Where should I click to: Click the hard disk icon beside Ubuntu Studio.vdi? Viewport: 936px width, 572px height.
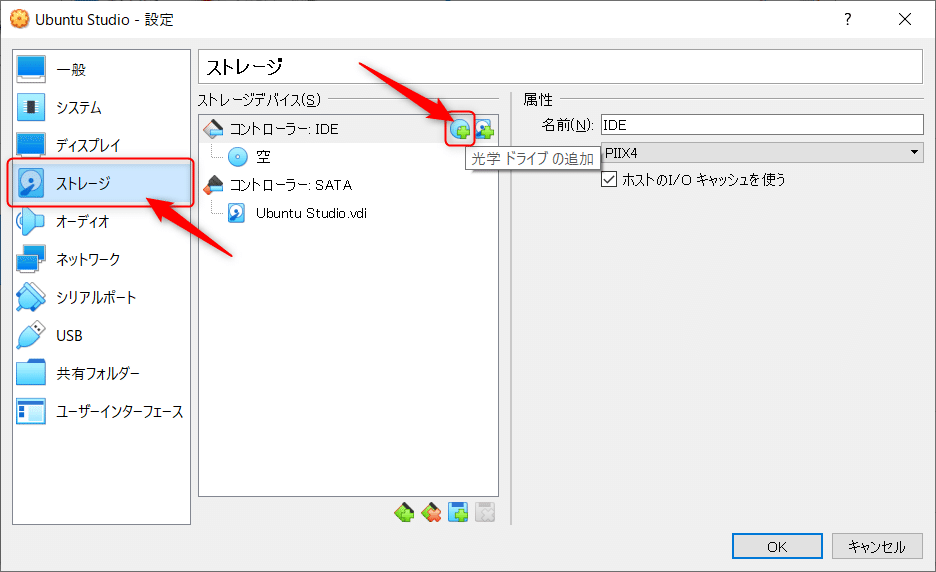coord(236,213)
